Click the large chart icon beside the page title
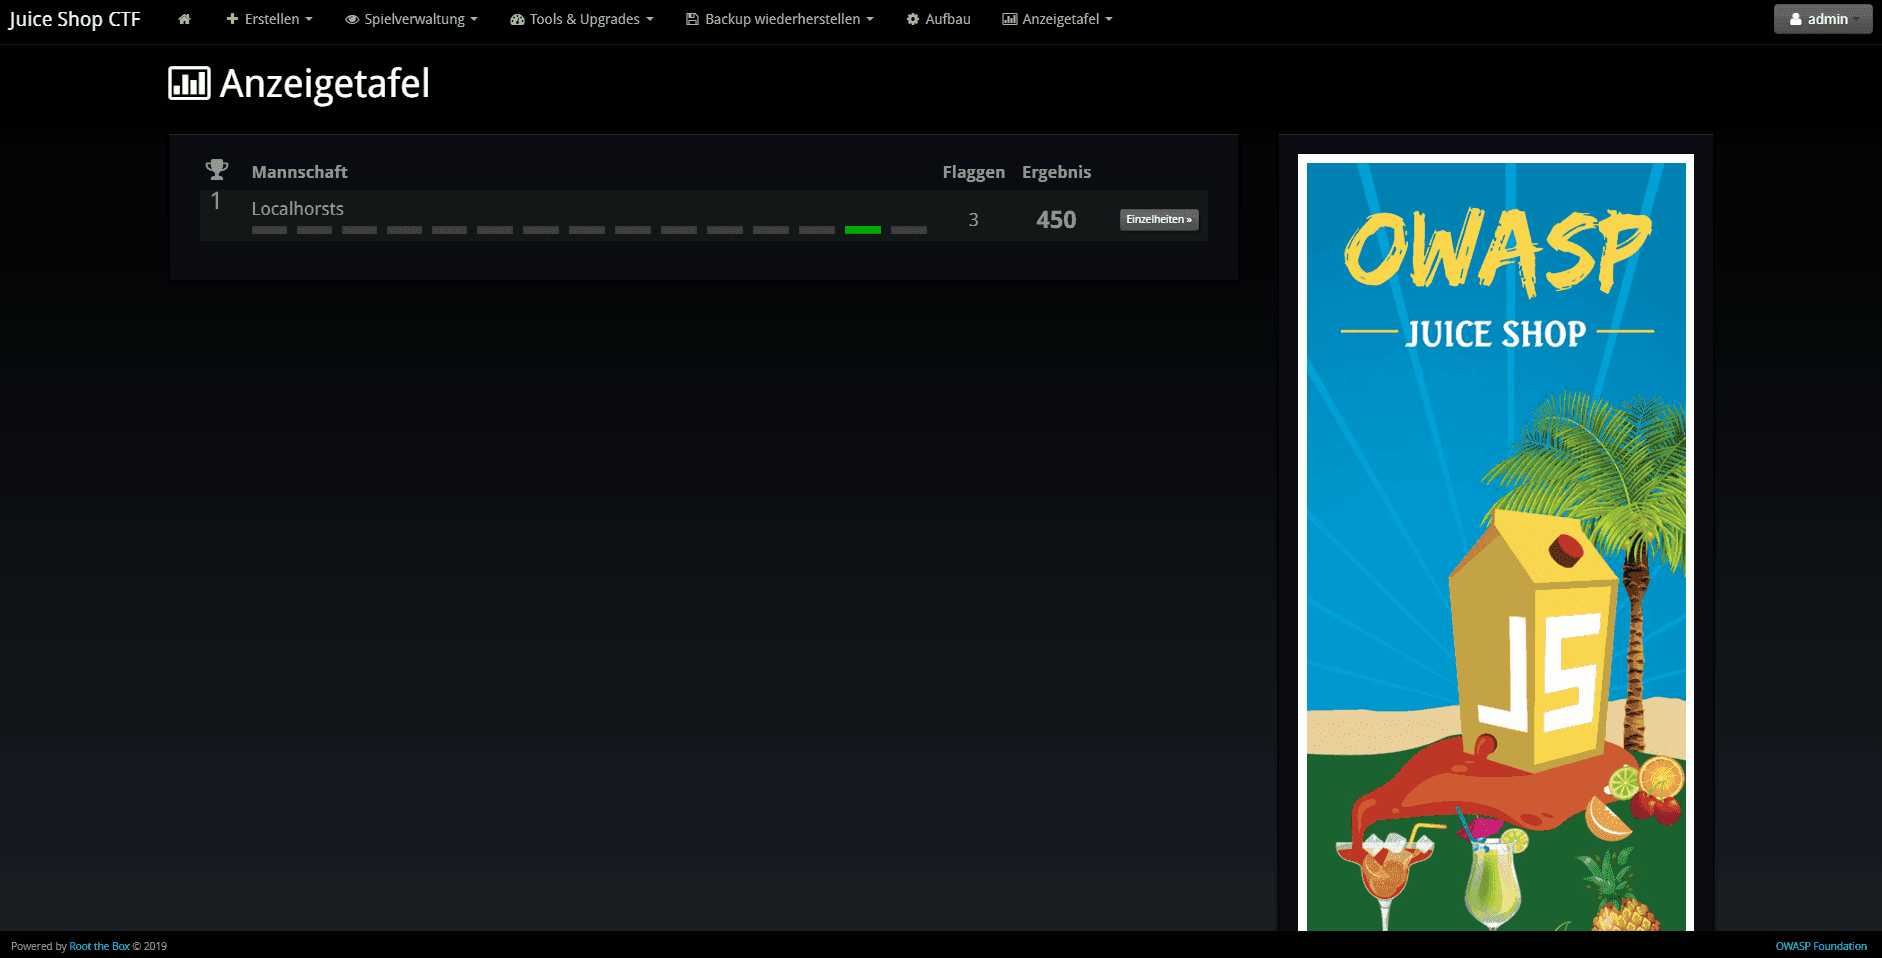Viewport: 1882px width, 958px height. [189, 83]
